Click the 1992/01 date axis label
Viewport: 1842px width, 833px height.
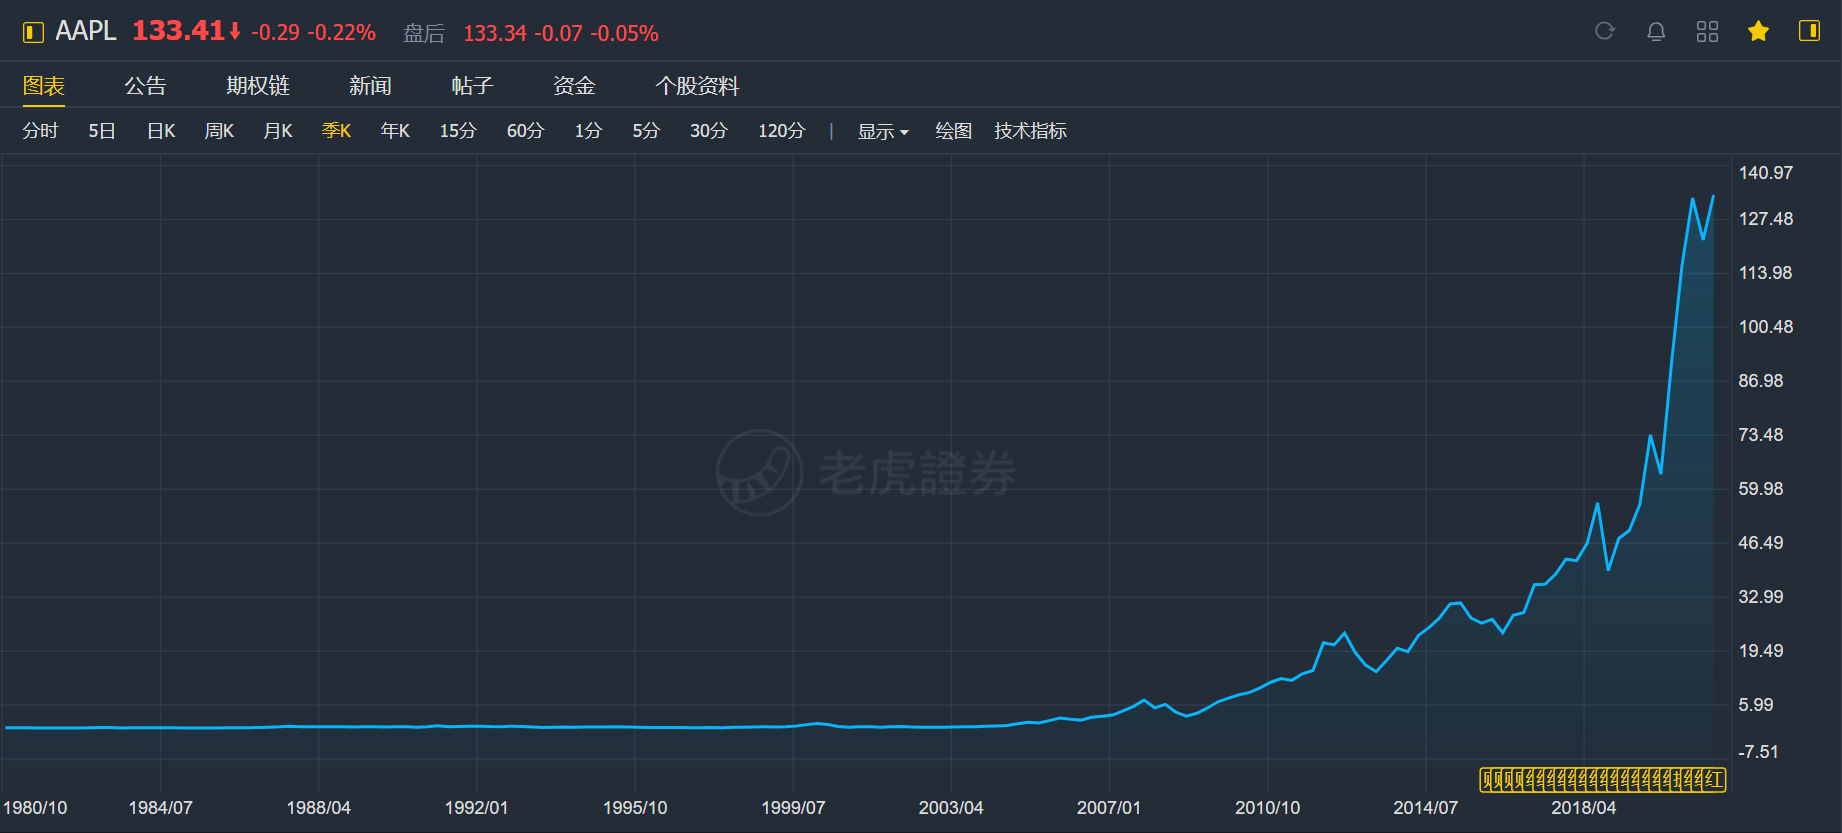coord(476,808)
